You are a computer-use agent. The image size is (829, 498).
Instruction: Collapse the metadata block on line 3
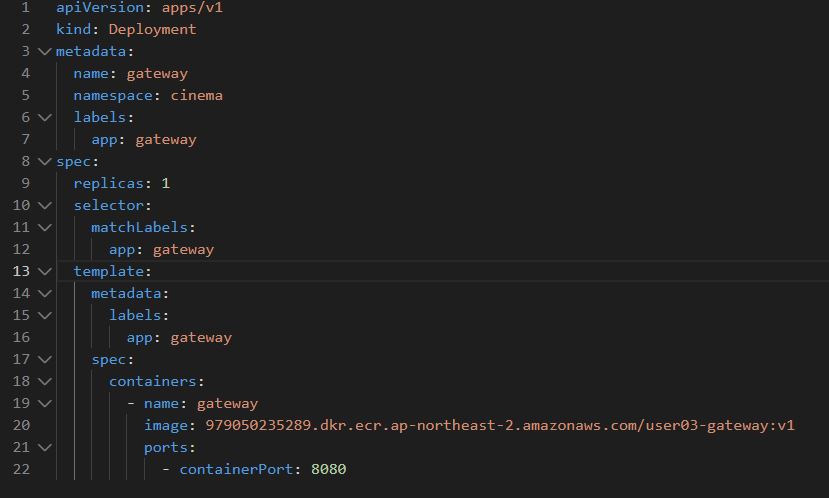pyautogui.click(x=45, y=51)
